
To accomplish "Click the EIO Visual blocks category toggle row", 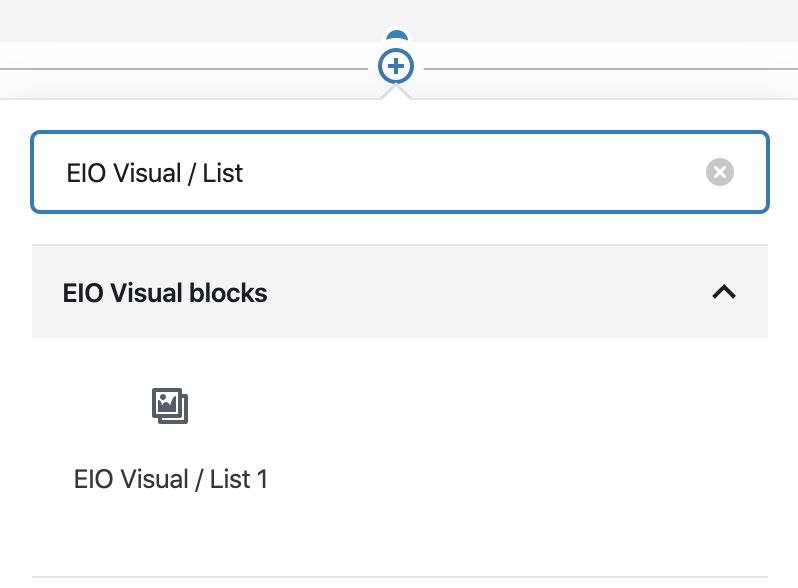I will click(x=400, y=292).
